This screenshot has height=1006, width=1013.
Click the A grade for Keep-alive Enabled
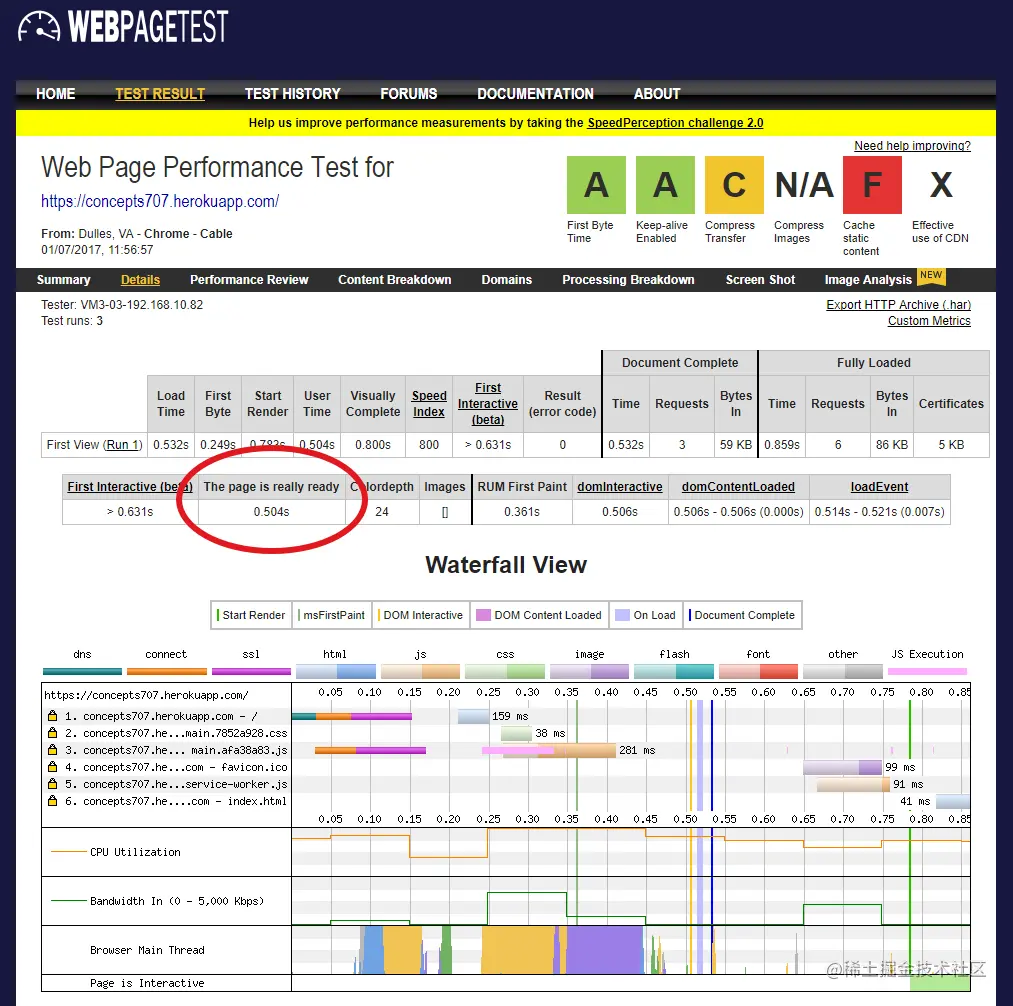(x=665, y=185)
